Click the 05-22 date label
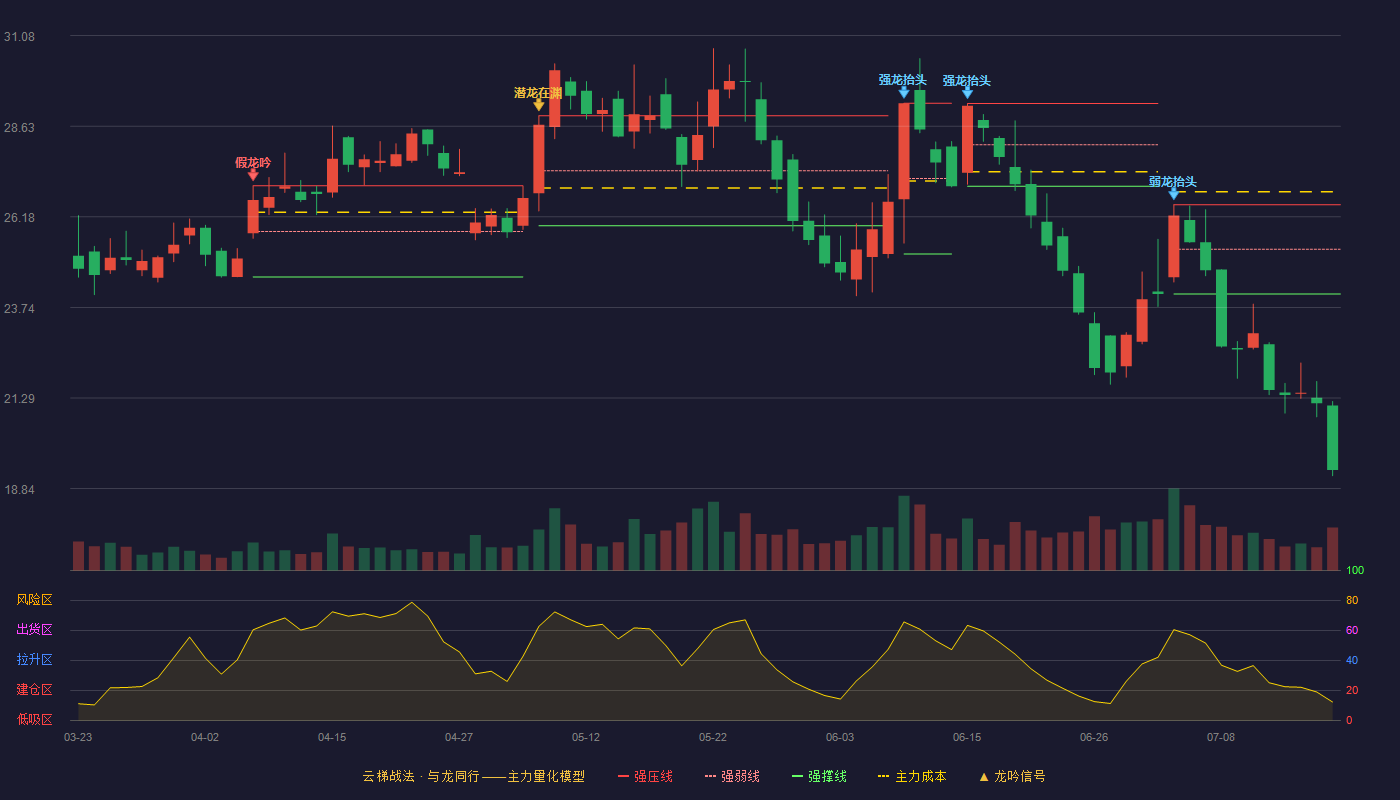Image resolution: width=1400 pixels, height=800 pixels. [x=713, y=737]
